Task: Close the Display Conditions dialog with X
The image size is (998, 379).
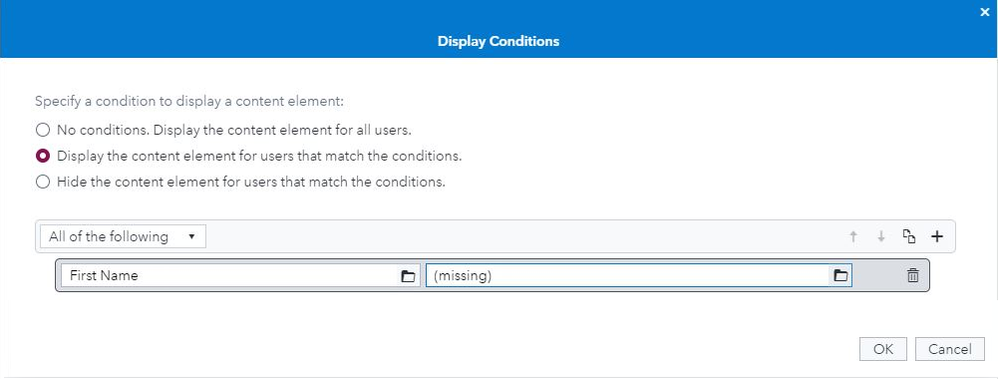Action: [985, 12]
